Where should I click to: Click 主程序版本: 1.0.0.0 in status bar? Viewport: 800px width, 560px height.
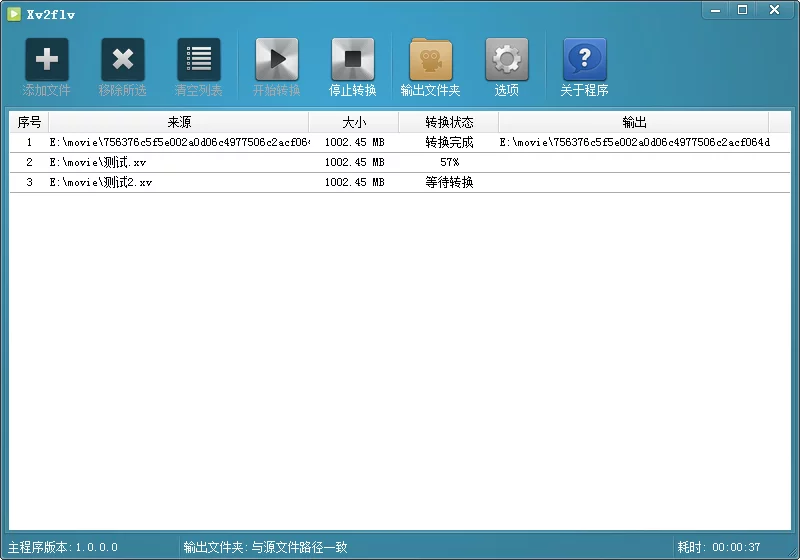[x=63, y=547]
